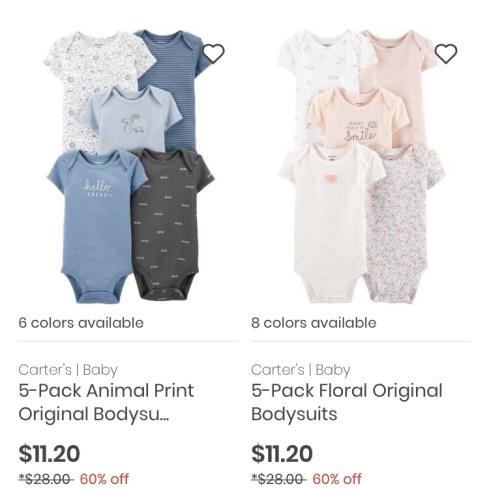Click Carter's | Baby label above Floral pack

pos(301,370)
